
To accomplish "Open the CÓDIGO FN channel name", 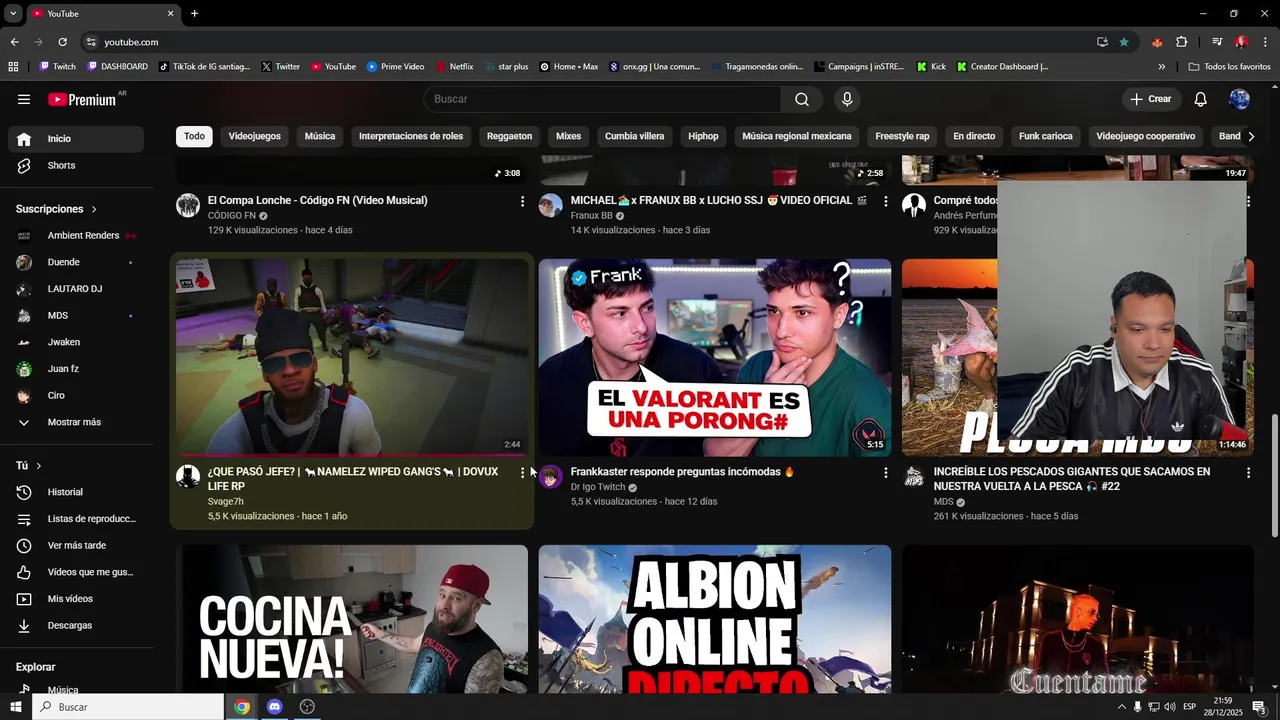I will coord(232,216).
